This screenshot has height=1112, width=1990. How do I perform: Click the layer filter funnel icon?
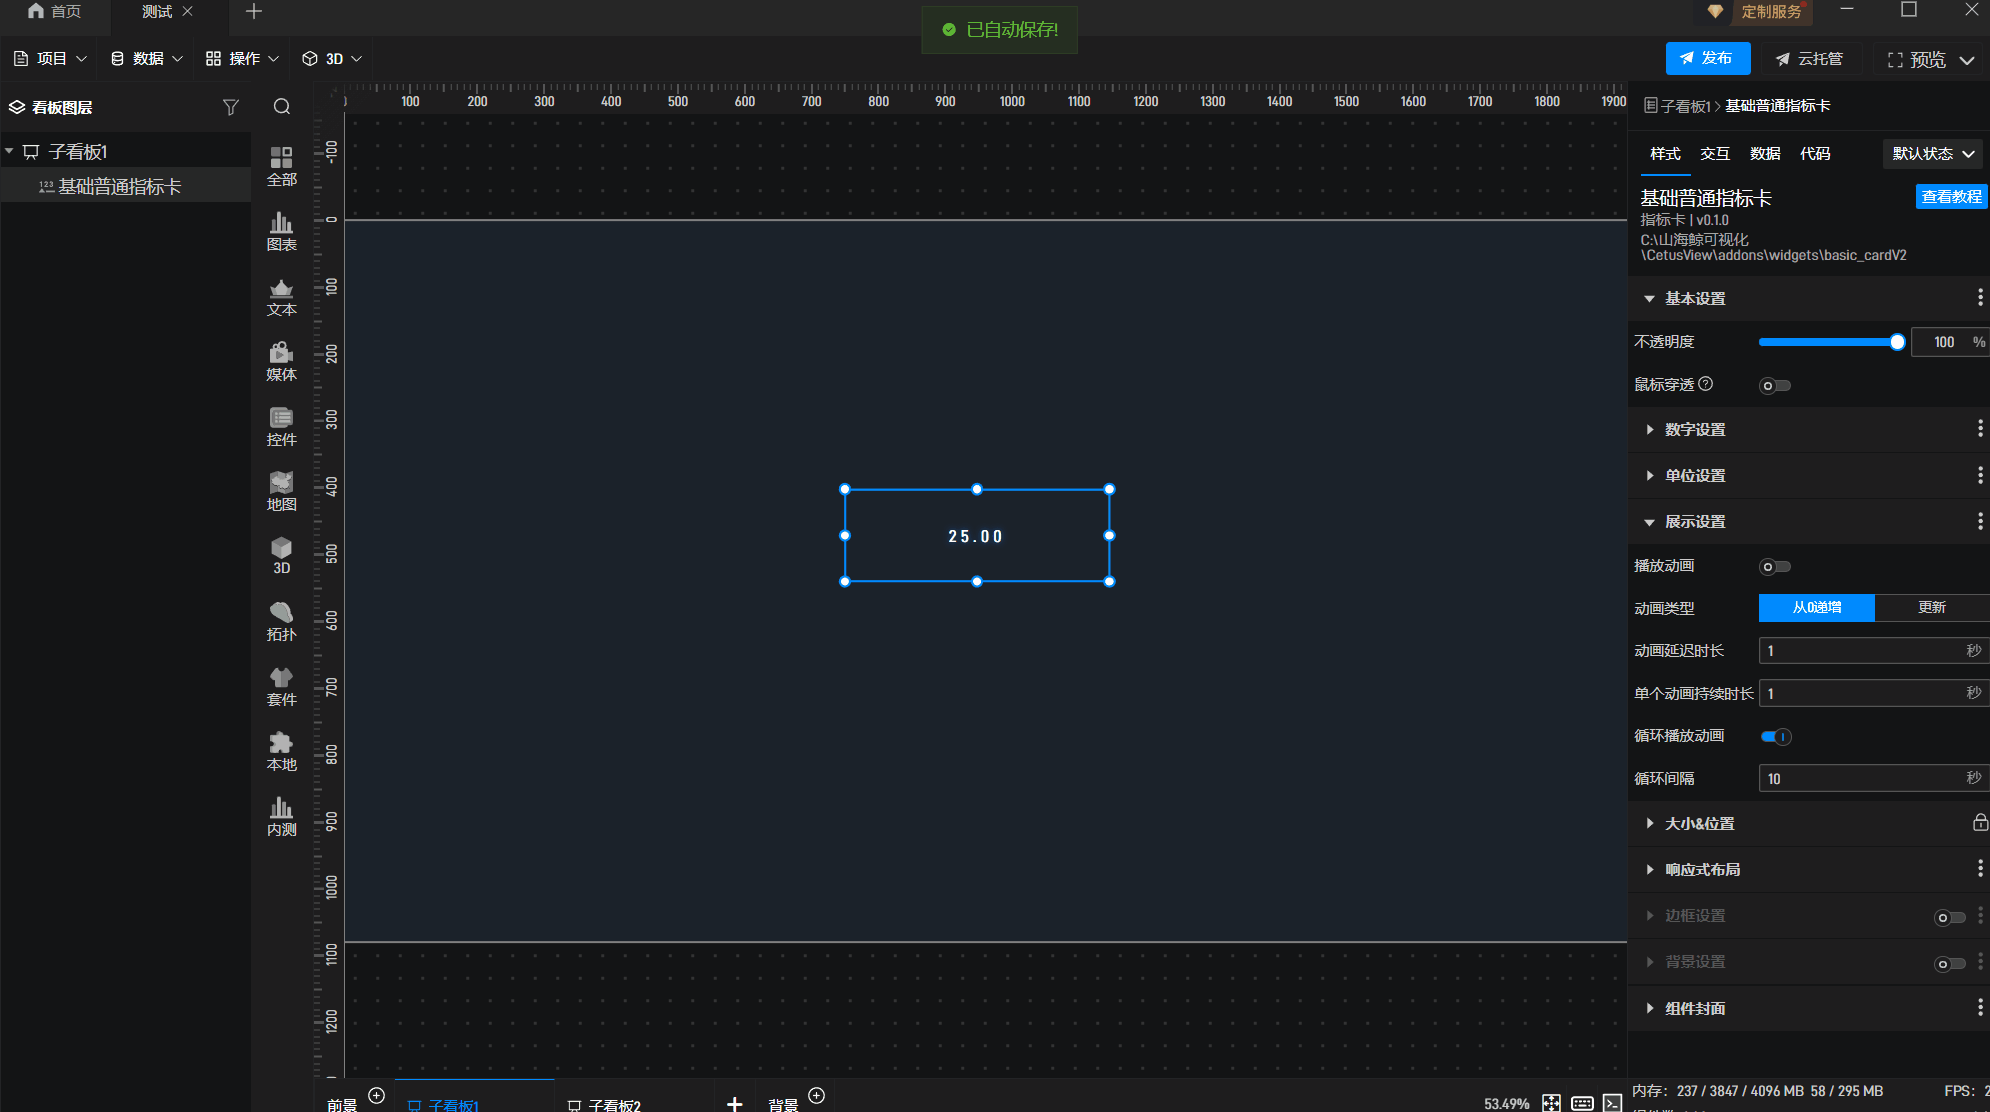click(x=231, y=107)
